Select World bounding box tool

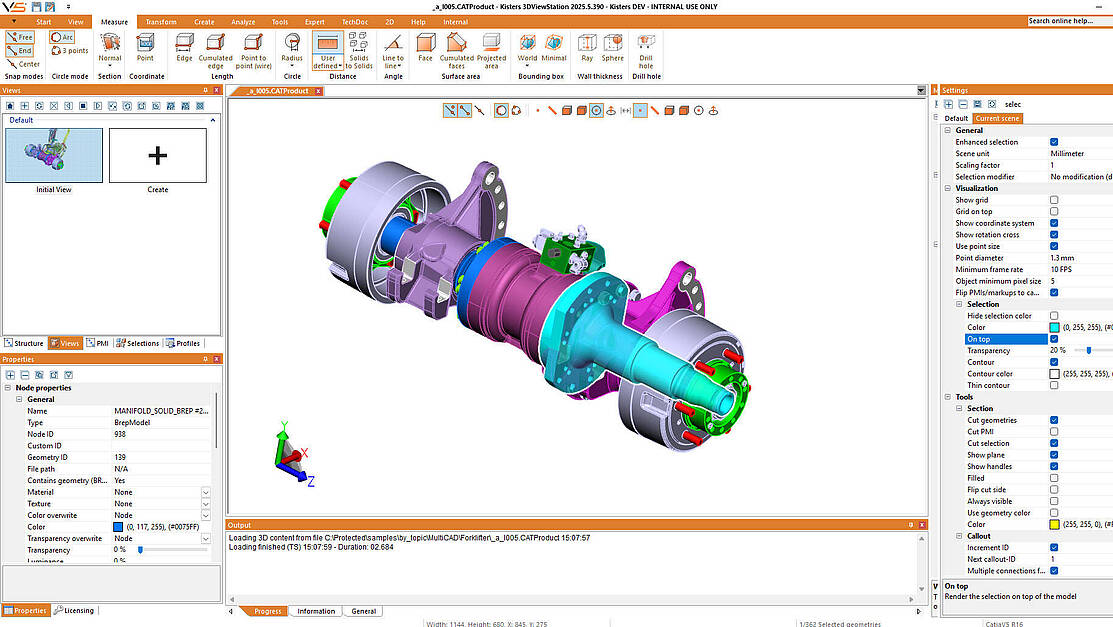click(527, 47)
